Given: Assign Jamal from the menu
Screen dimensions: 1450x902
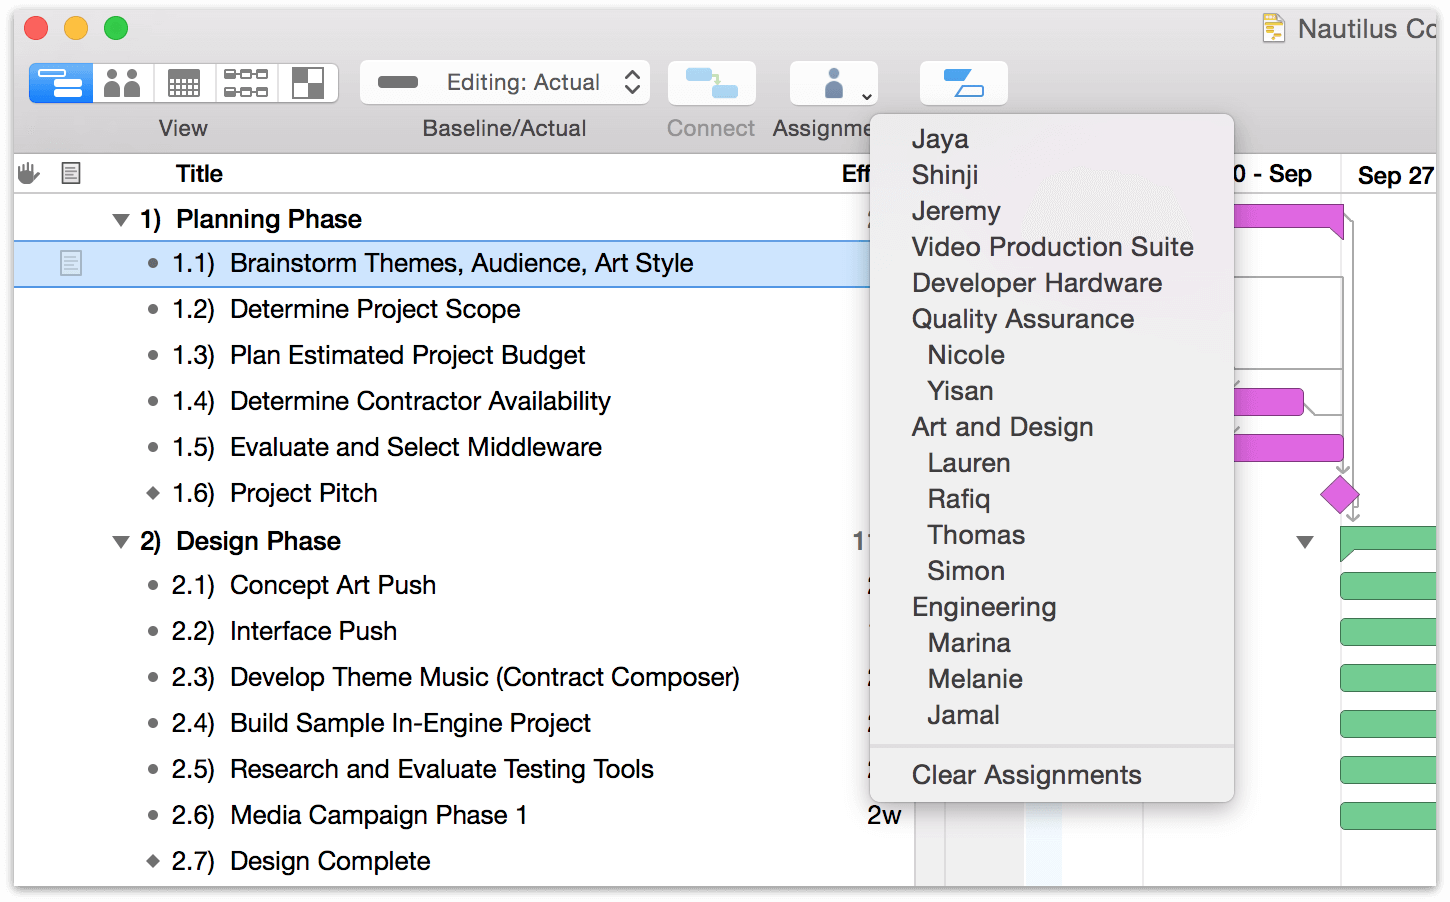Looking at the screenshot, I should click(x=1052, y=715).
